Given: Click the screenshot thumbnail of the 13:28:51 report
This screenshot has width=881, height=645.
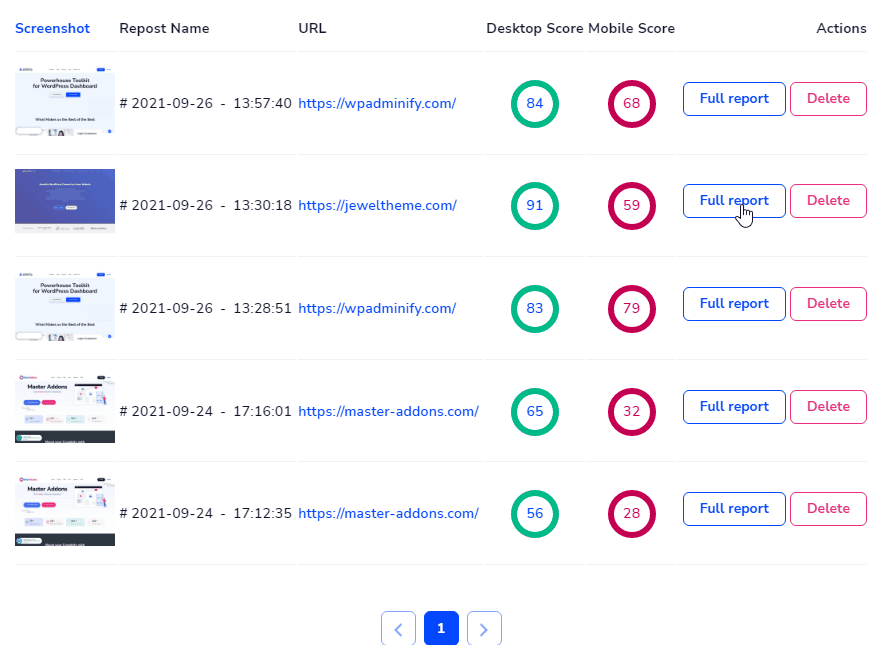Looking at the screenshot, I should [65, 307].
